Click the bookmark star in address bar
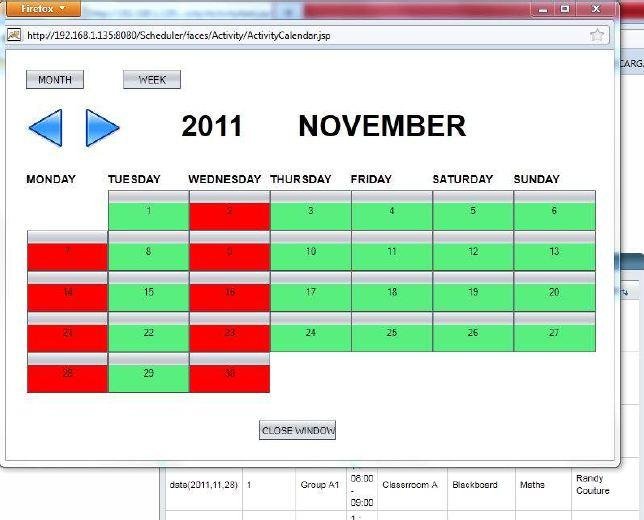 [x=597, y=35]
